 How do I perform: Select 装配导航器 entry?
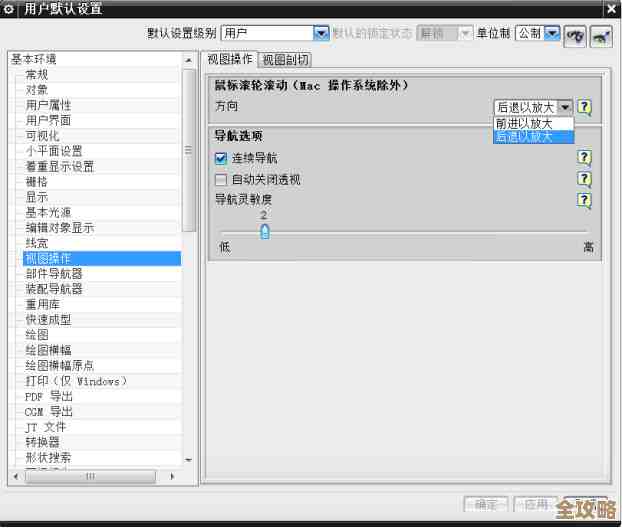tap(54, 289)
